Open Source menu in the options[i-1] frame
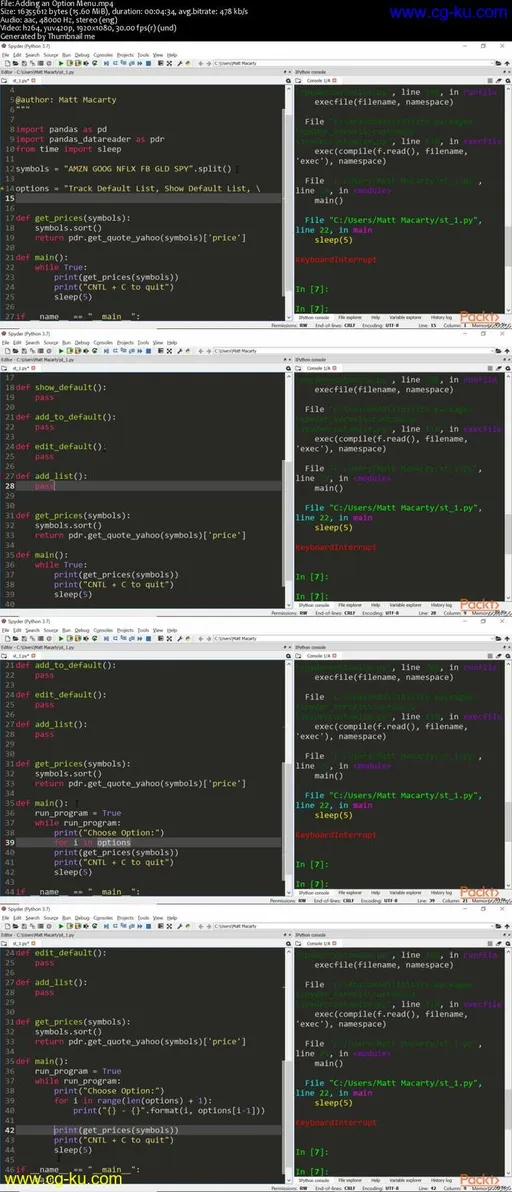The height and width of the screenshot is (1192, 512). (51, 918)
